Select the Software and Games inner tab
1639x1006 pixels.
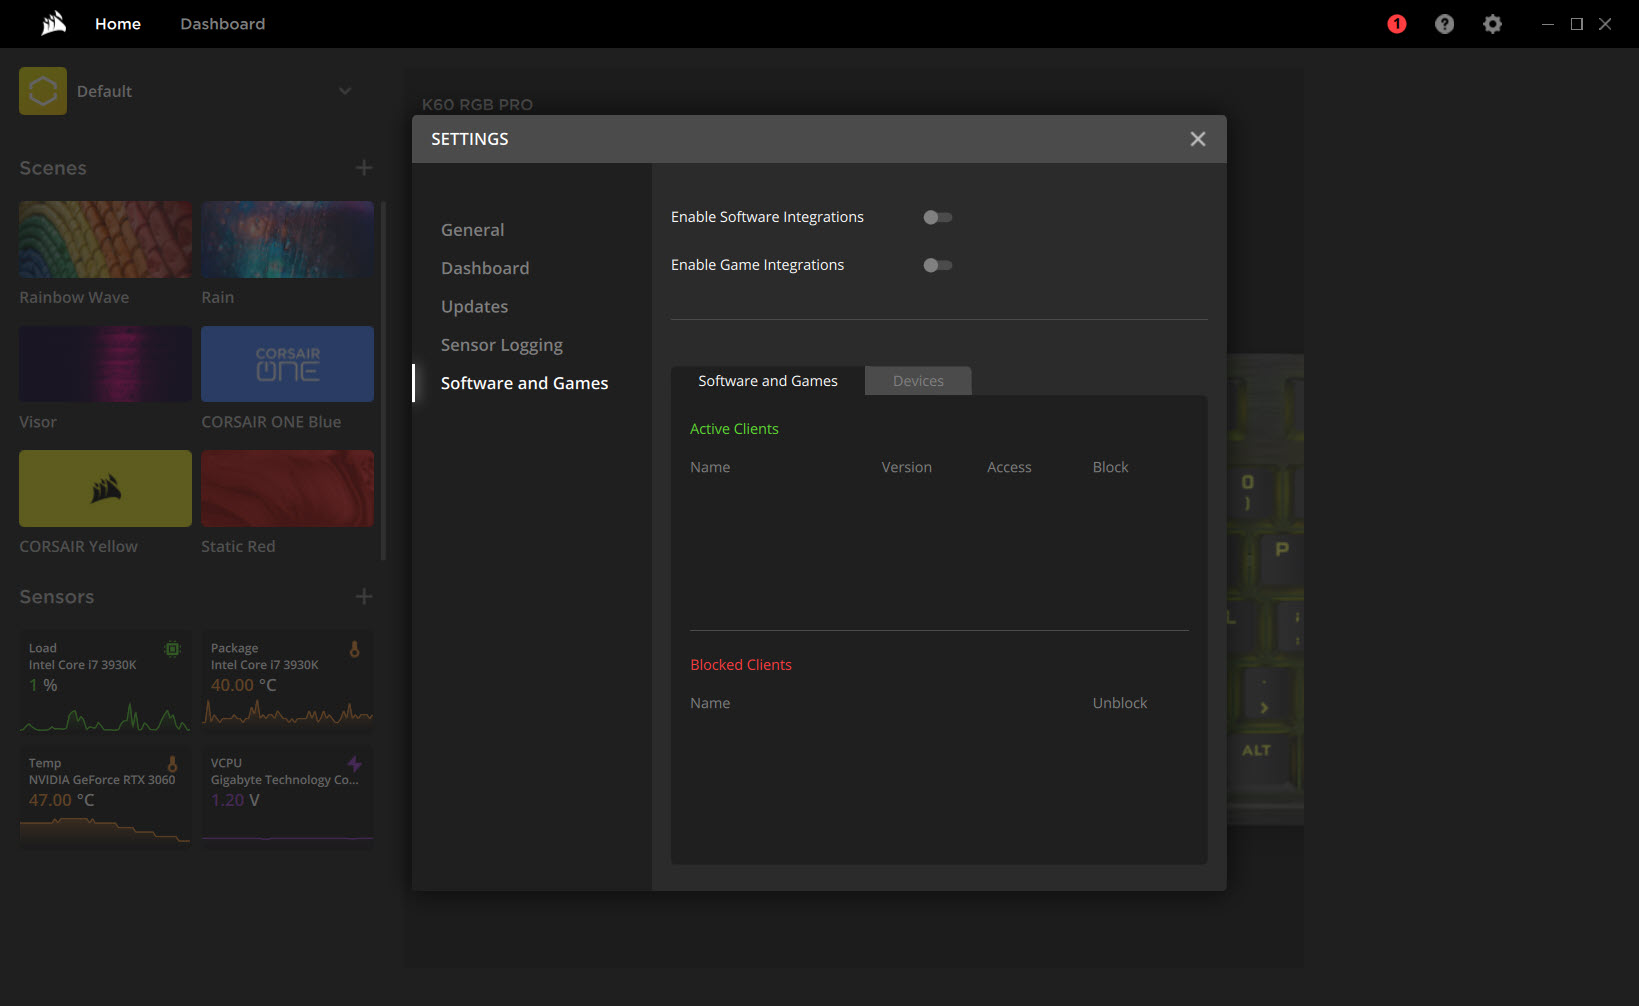(x=767, y=381)
